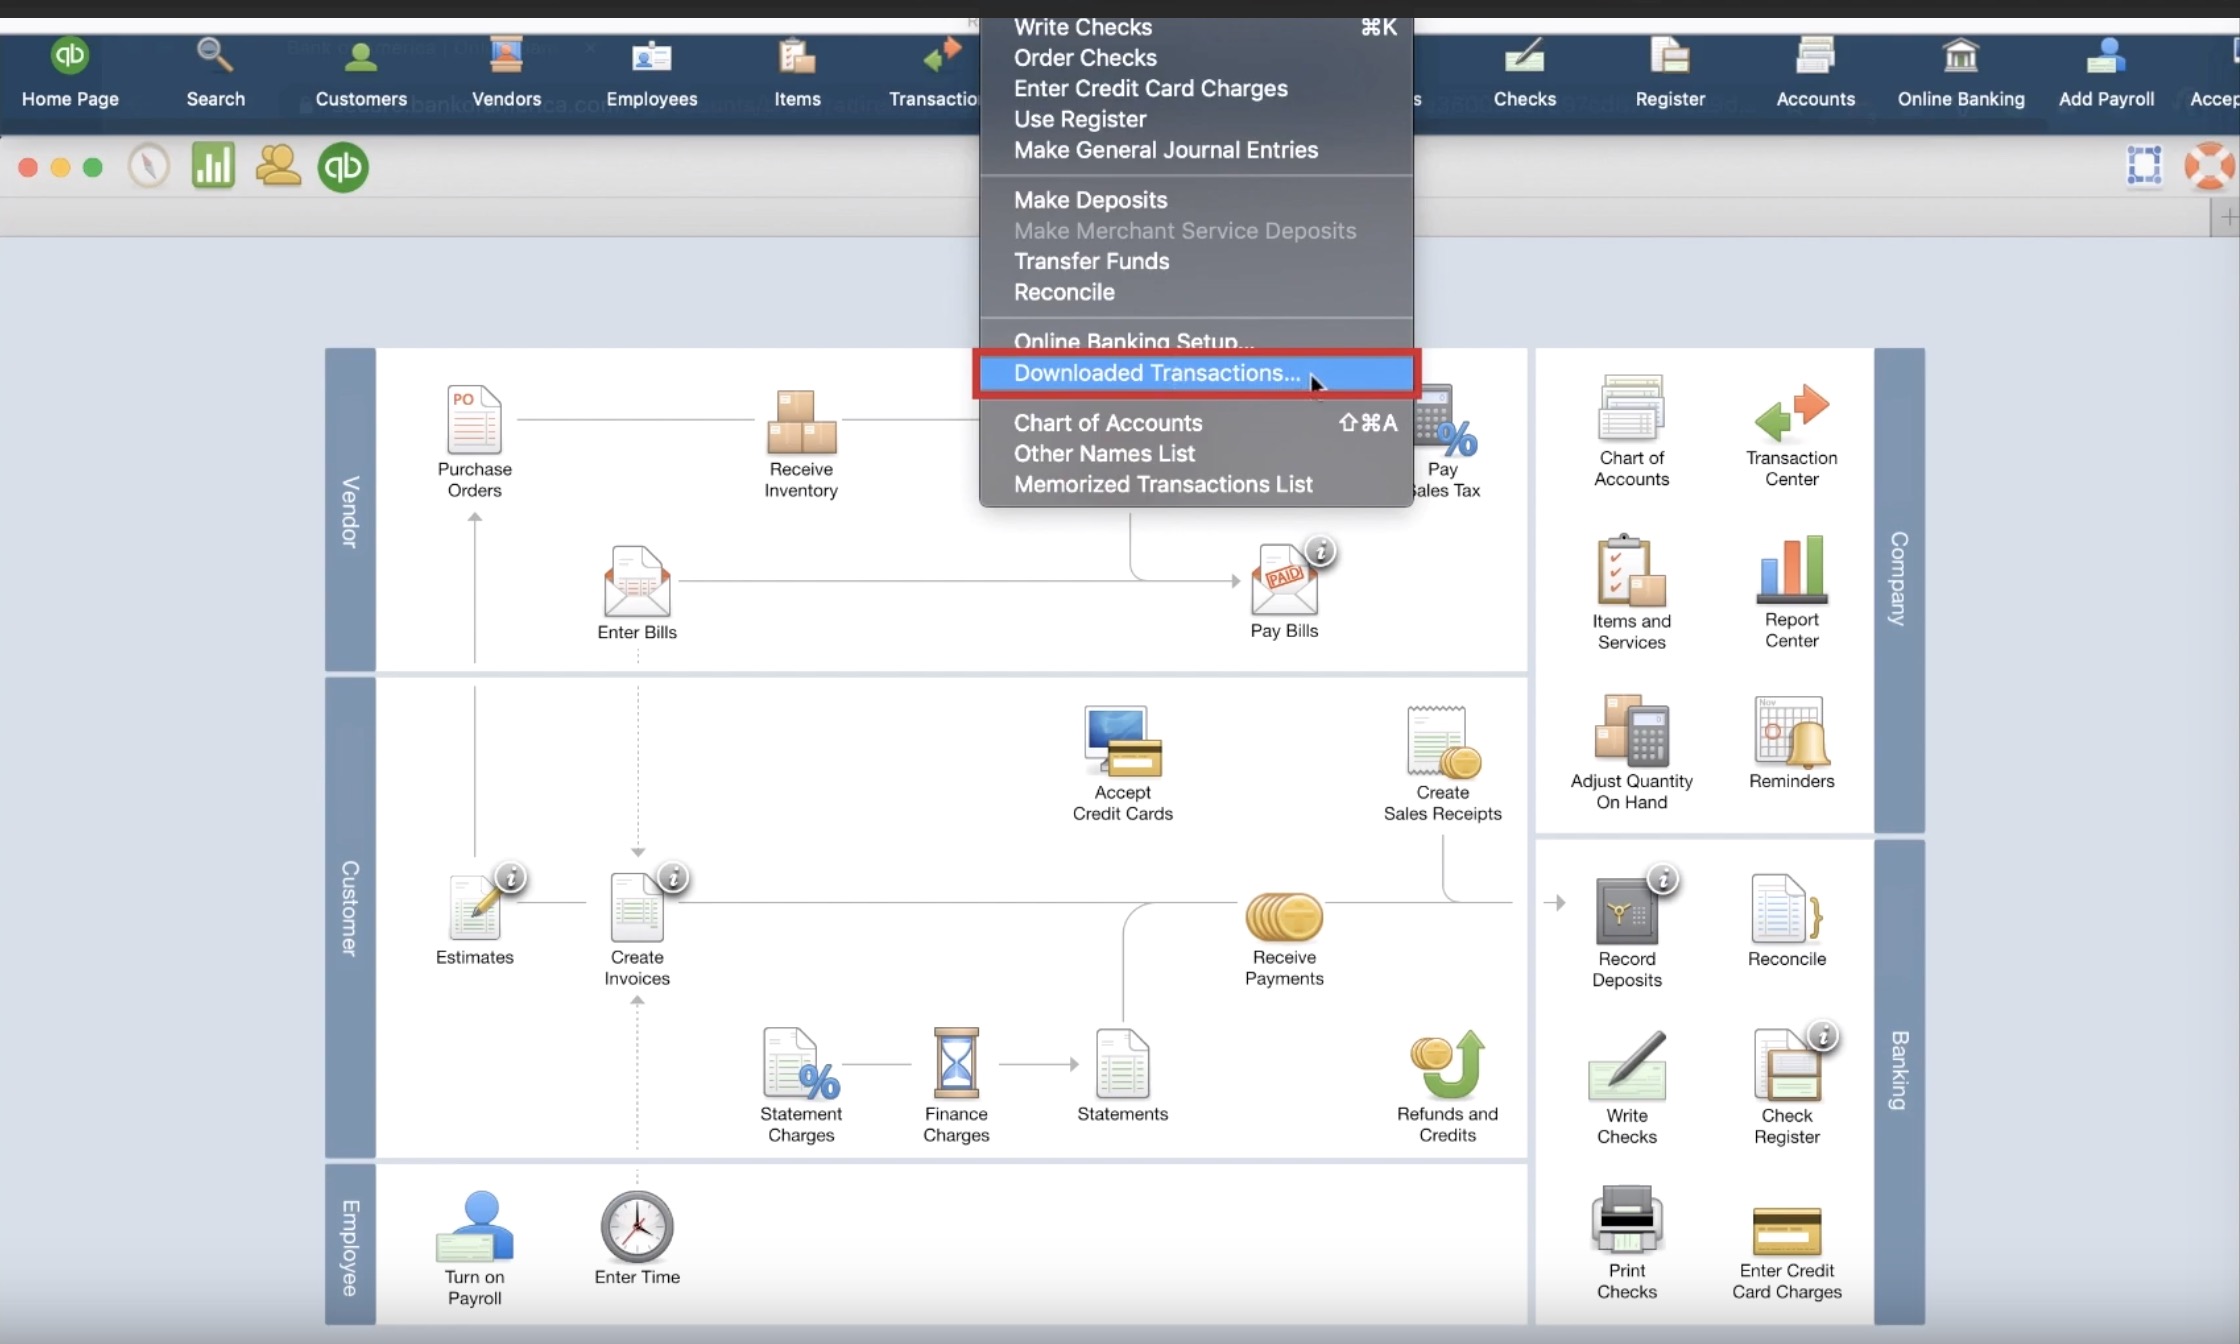The width and height of the screenshot is (2240, 1344).
Task: Open Receive Payments coins icon
Action: 1284,917
